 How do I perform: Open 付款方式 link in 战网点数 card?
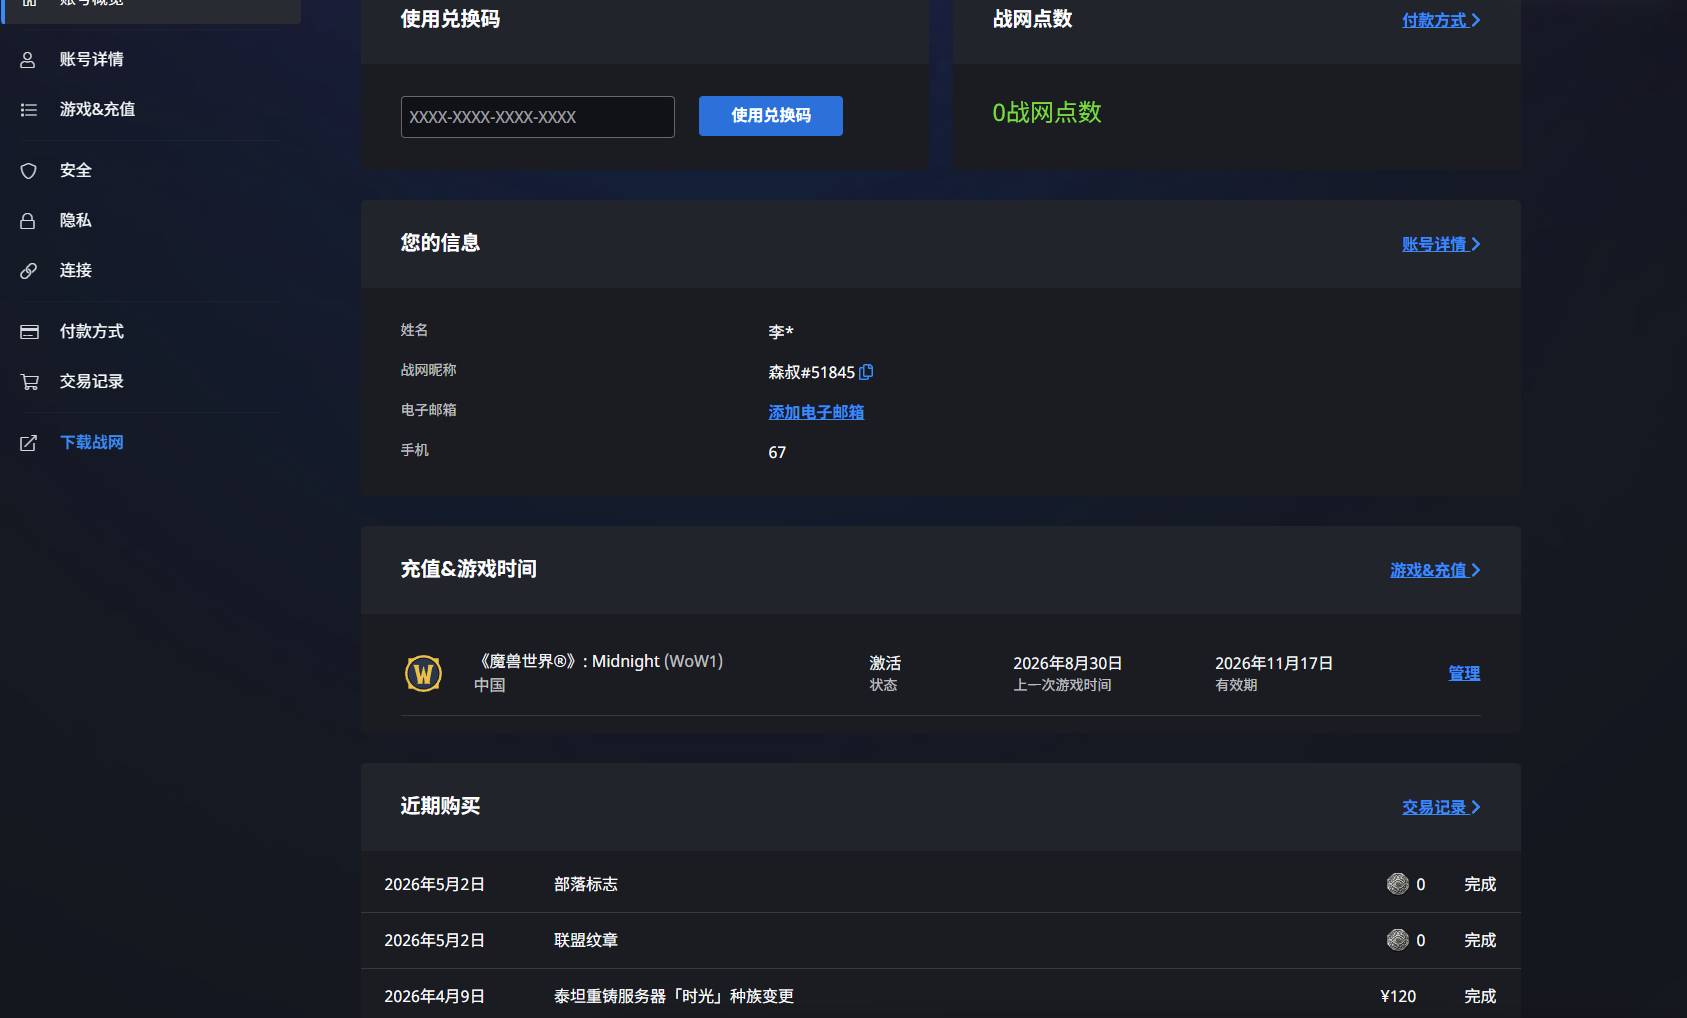pyautogui.click(x=1441, y=20)
